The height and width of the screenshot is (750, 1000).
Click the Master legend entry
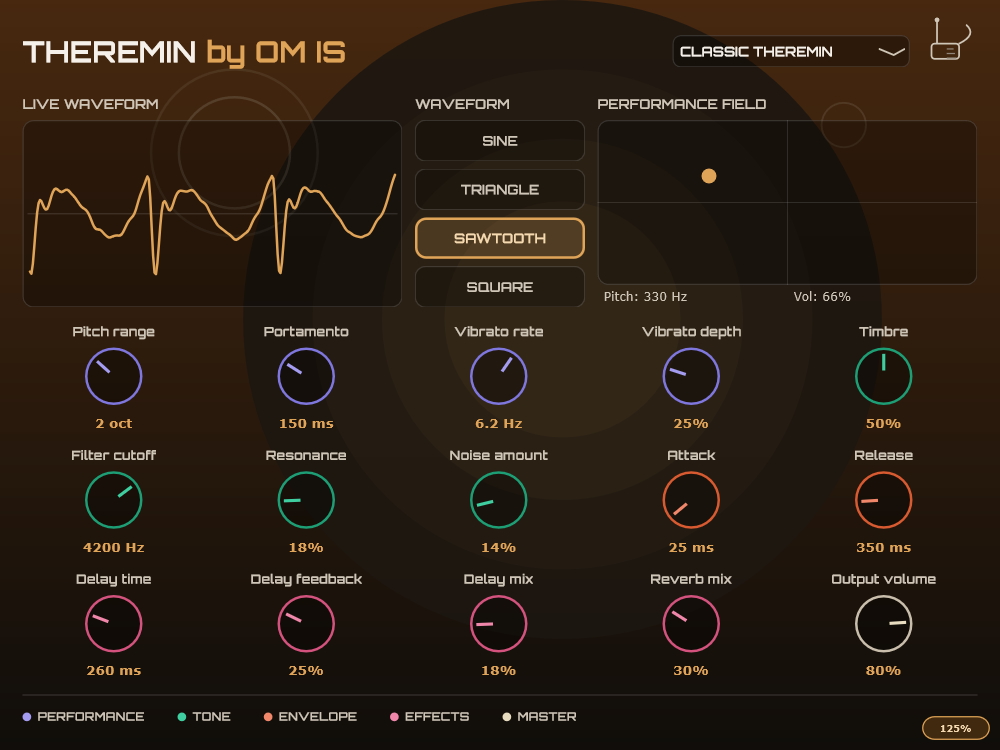(x=540, y=717)
